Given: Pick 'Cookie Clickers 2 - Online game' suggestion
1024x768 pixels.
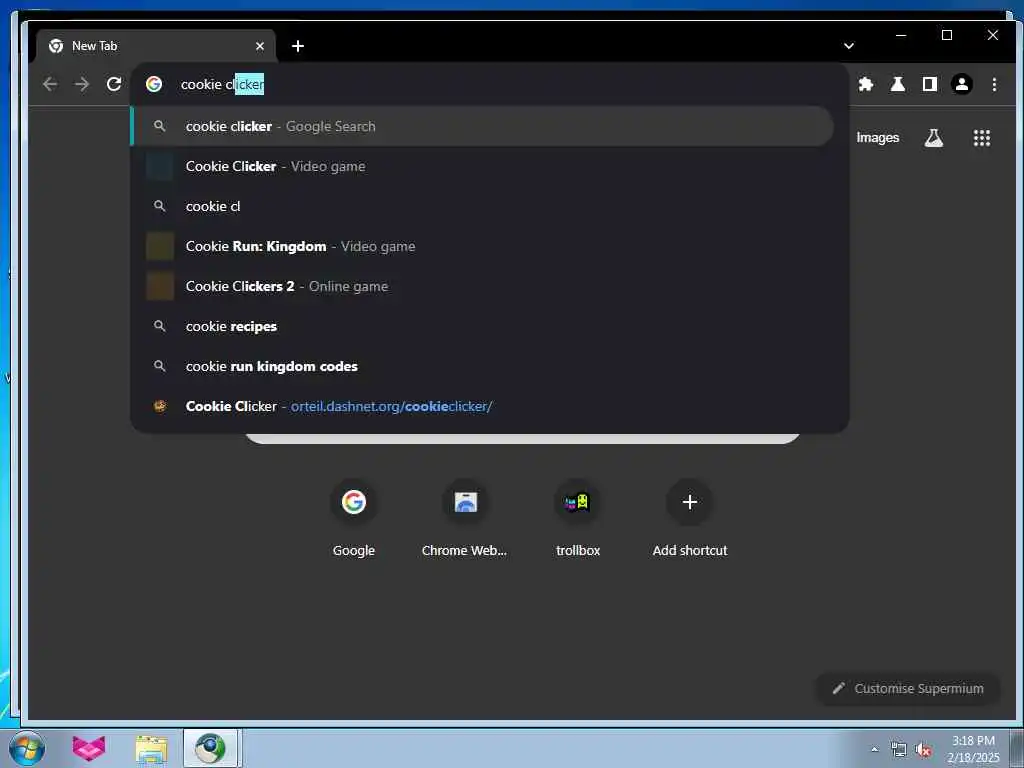Looking at the screenshot, I should 482,286.
